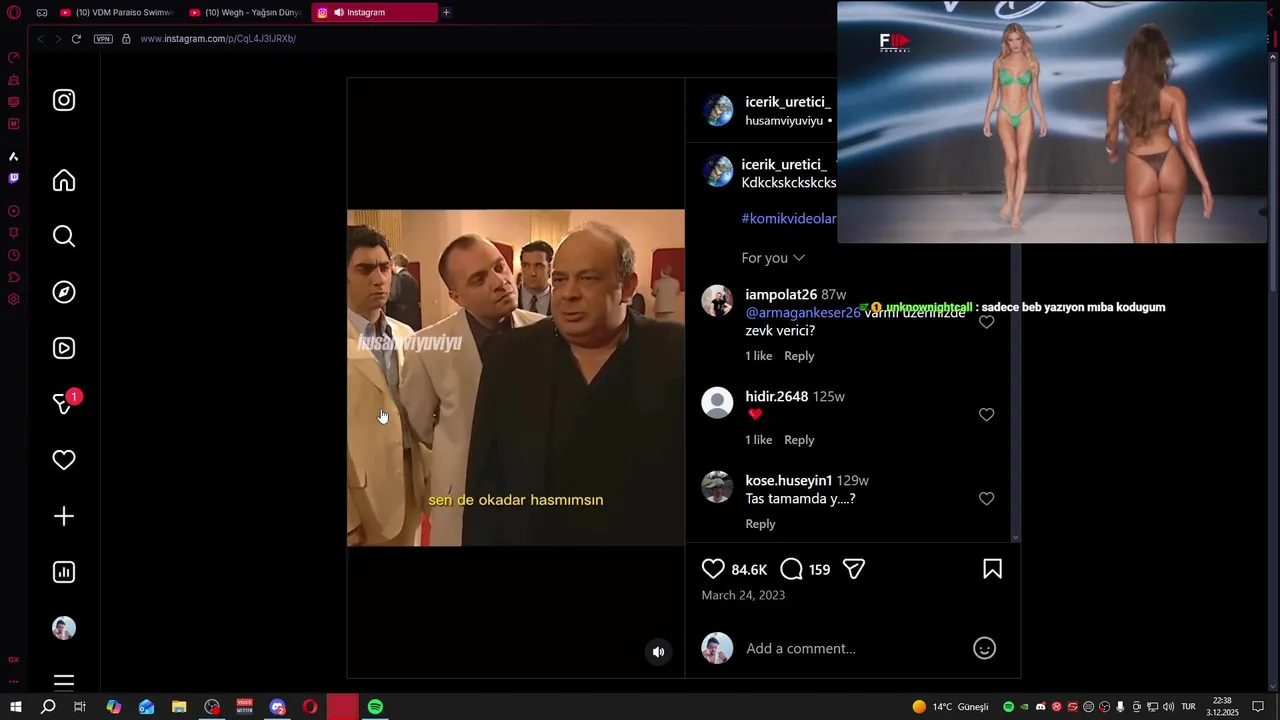Click the Add a comment field
This screenshot has width=1280, height=720.
coord(853,648)
